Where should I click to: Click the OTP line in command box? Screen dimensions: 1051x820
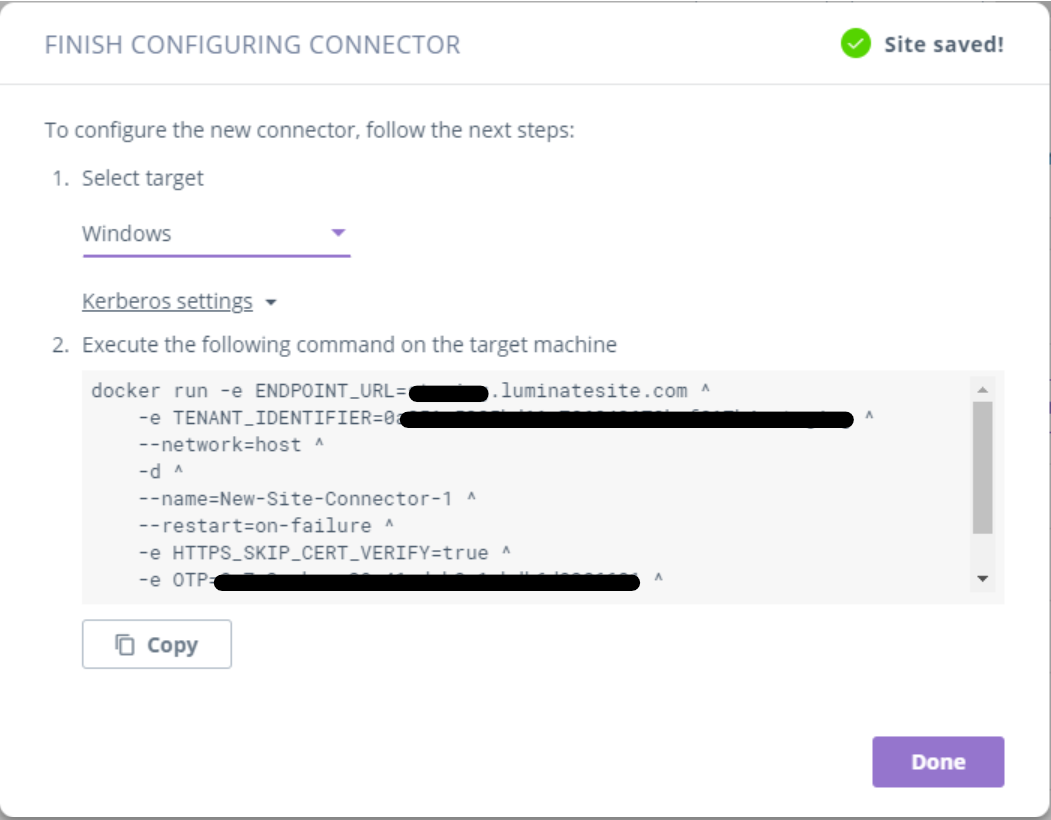[180, 579]
